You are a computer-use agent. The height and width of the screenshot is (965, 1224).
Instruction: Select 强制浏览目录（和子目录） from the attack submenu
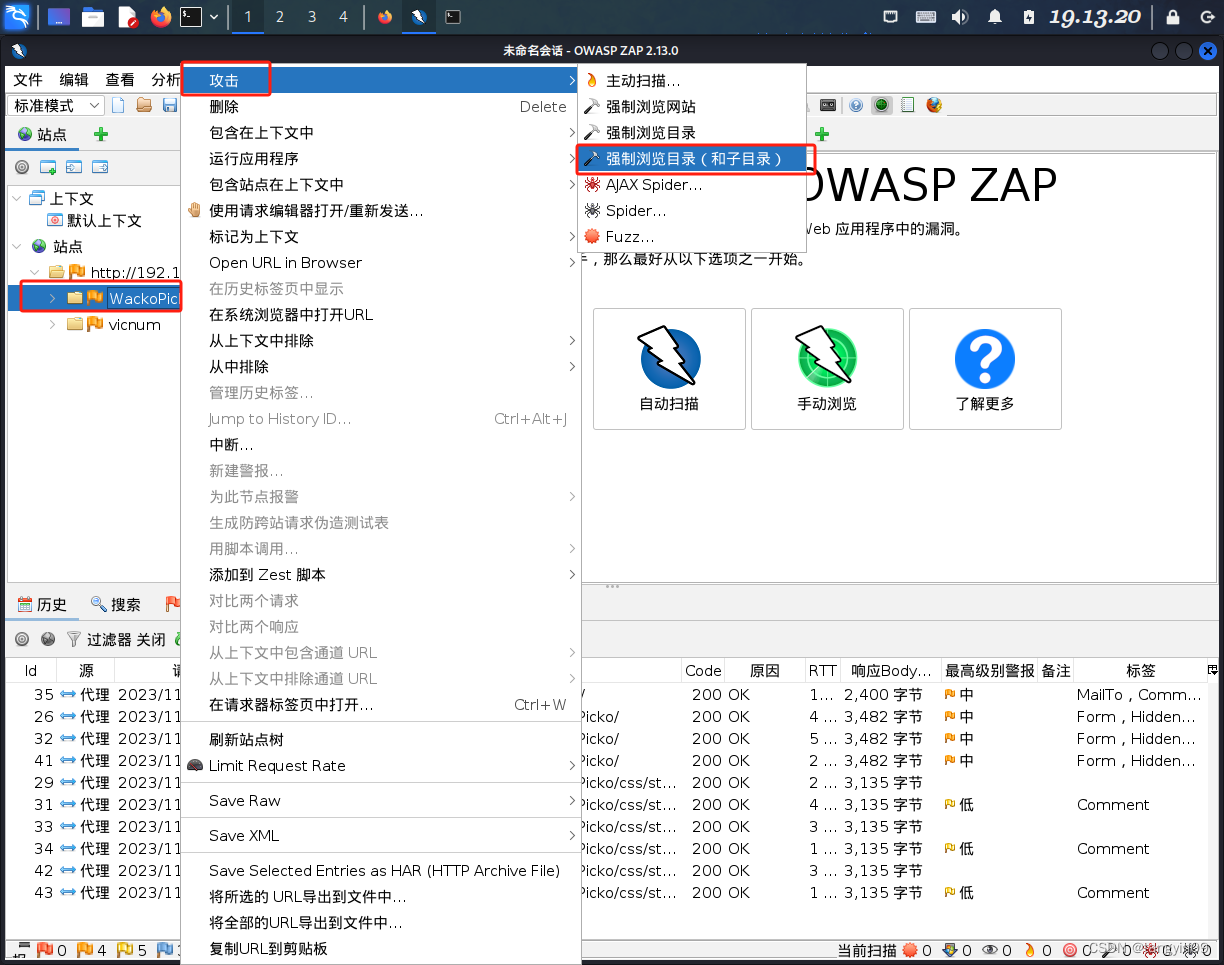tap(696, 158)
